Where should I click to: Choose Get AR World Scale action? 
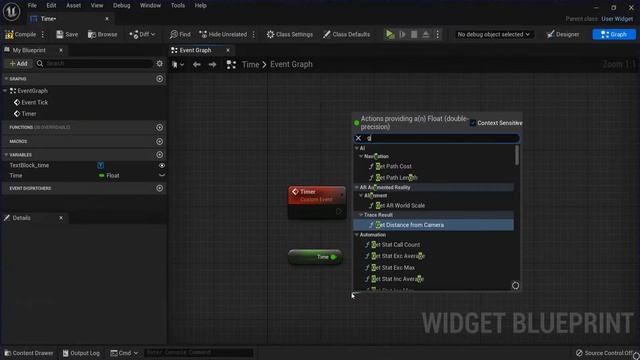tap(400, 206)
